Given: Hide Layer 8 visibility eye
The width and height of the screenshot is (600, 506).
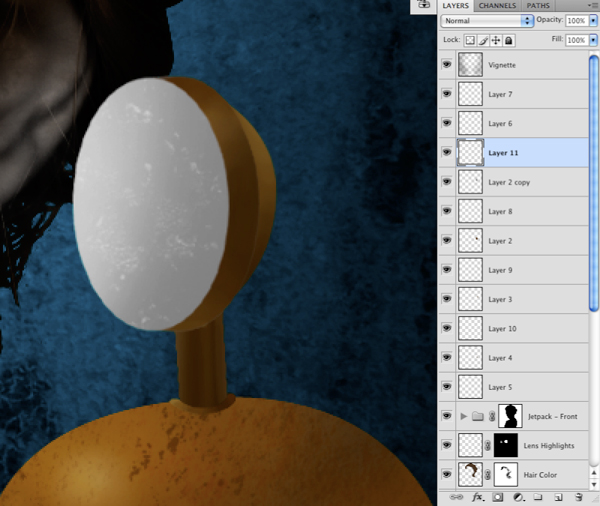Looking at the screenshot, I should click(447, 211).
